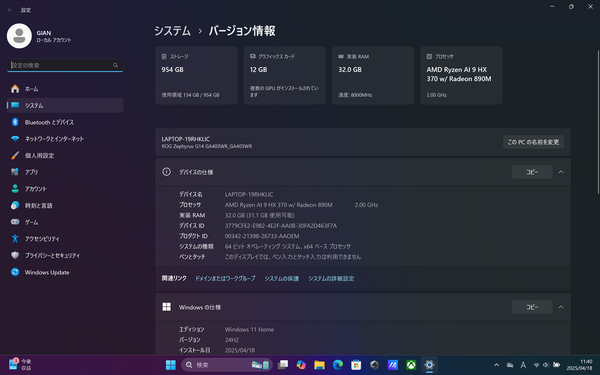
Task: Open システムの保護 link
Action: pos(282,279)
